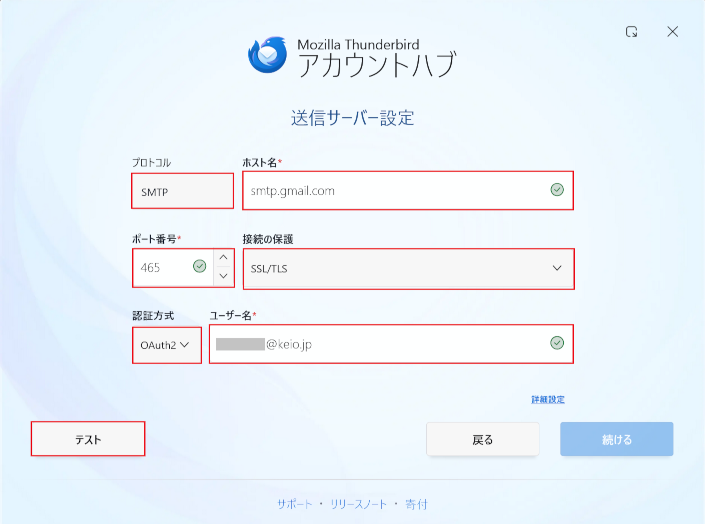Close the Account Hub dialog
Image resolution: width=705 pixels, height=524 pixels.
click(x=673, y=32)
